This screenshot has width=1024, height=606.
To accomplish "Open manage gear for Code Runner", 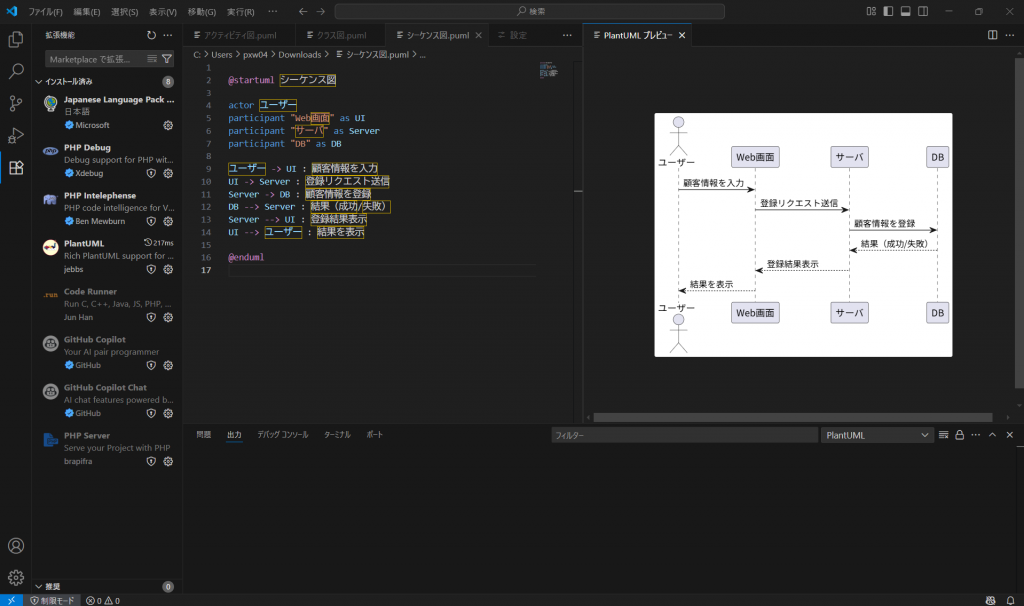I will [168, 317].
